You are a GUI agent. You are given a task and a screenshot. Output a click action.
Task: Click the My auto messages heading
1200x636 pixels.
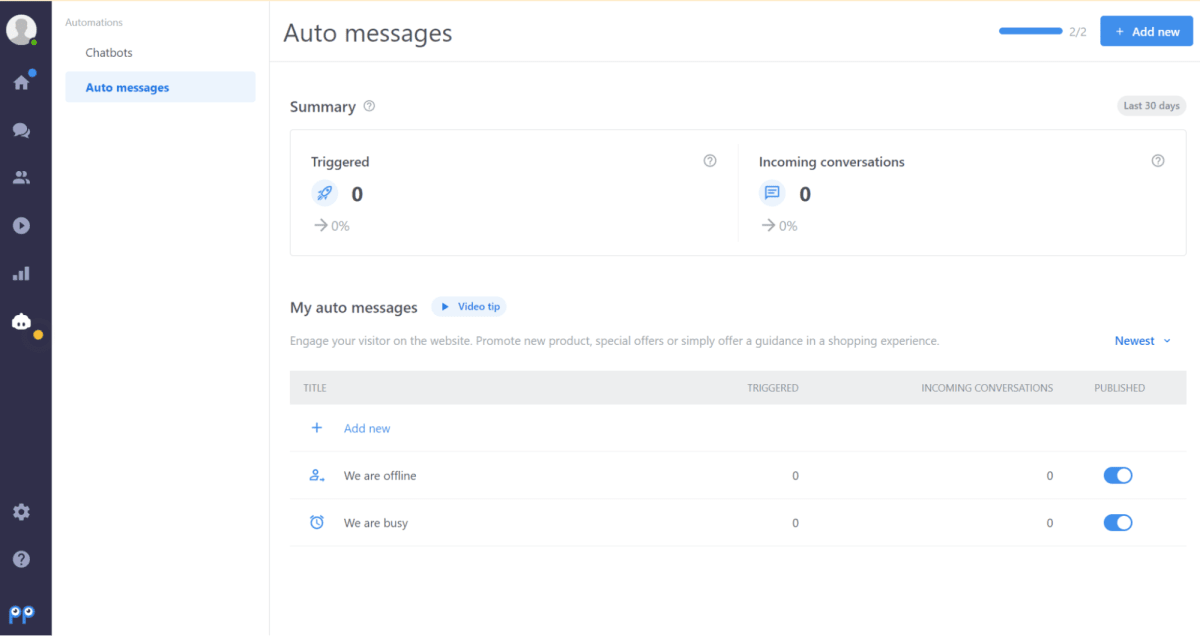point(354,307)
